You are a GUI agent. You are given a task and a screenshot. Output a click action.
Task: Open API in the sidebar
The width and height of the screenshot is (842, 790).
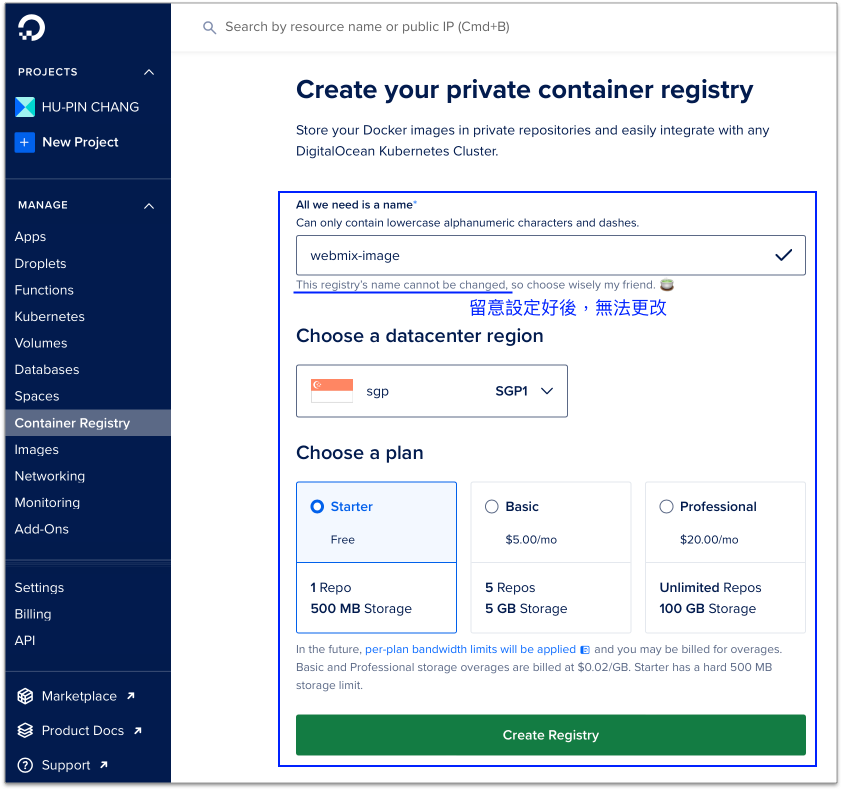25,641
